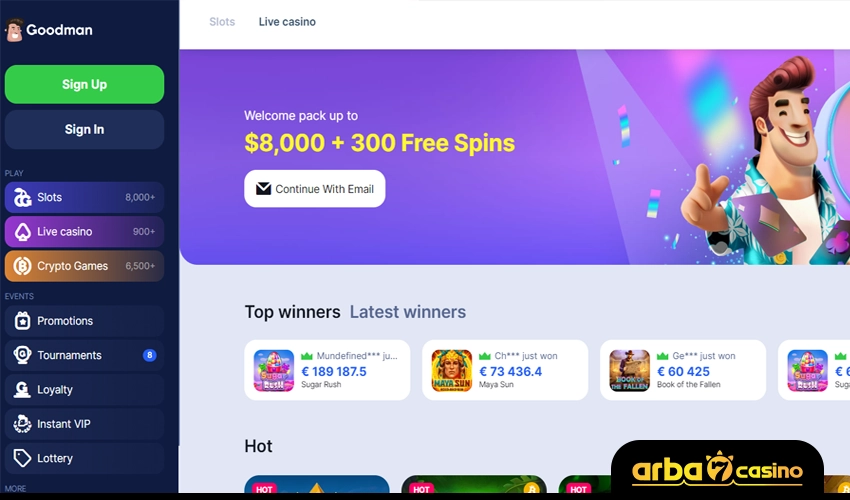This screenshot has height=500, width=850.
Task: Select the Latest winners tab
Action: (x=408, y=312)
